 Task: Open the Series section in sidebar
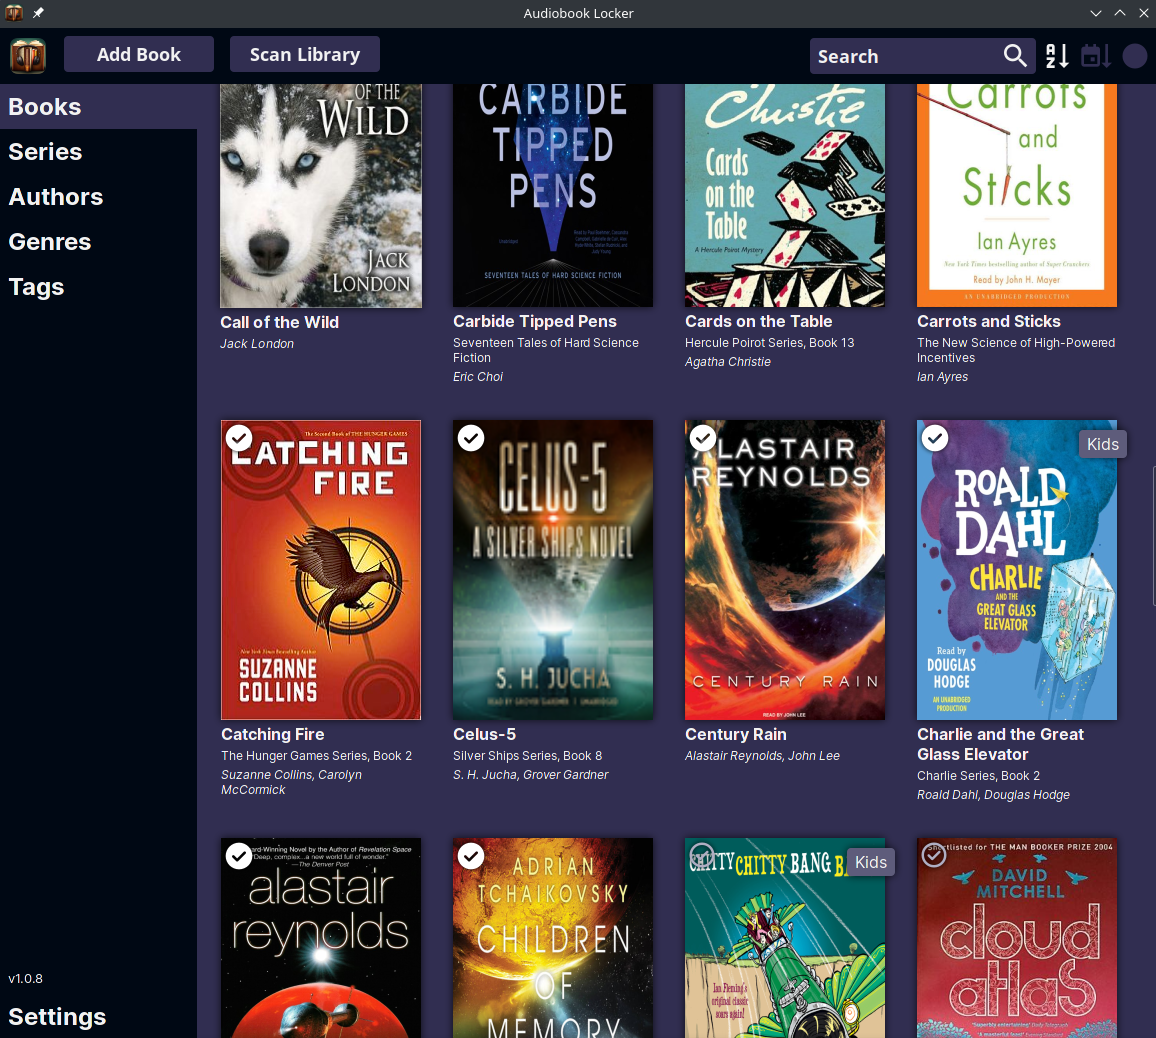click(45, 152)
